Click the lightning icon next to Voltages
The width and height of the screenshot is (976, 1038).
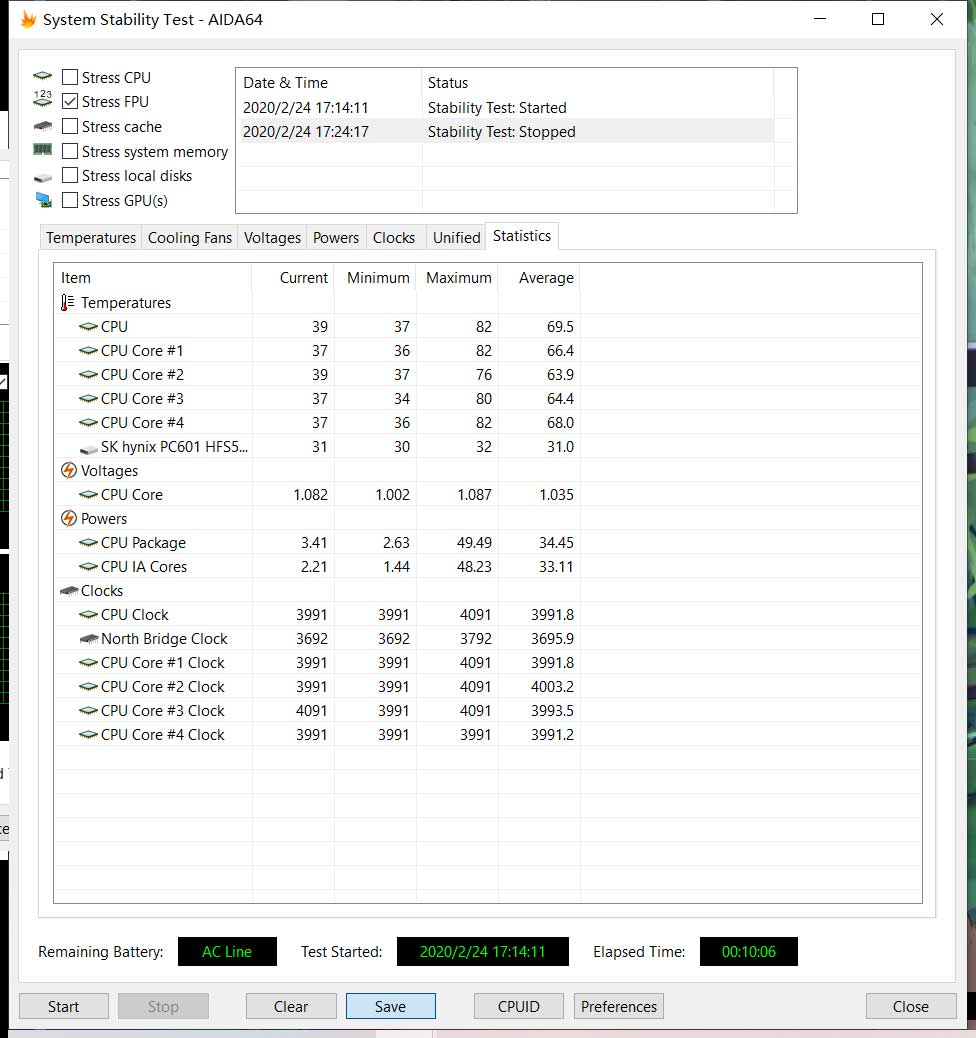pyautogui.click(x=69, y=470)
